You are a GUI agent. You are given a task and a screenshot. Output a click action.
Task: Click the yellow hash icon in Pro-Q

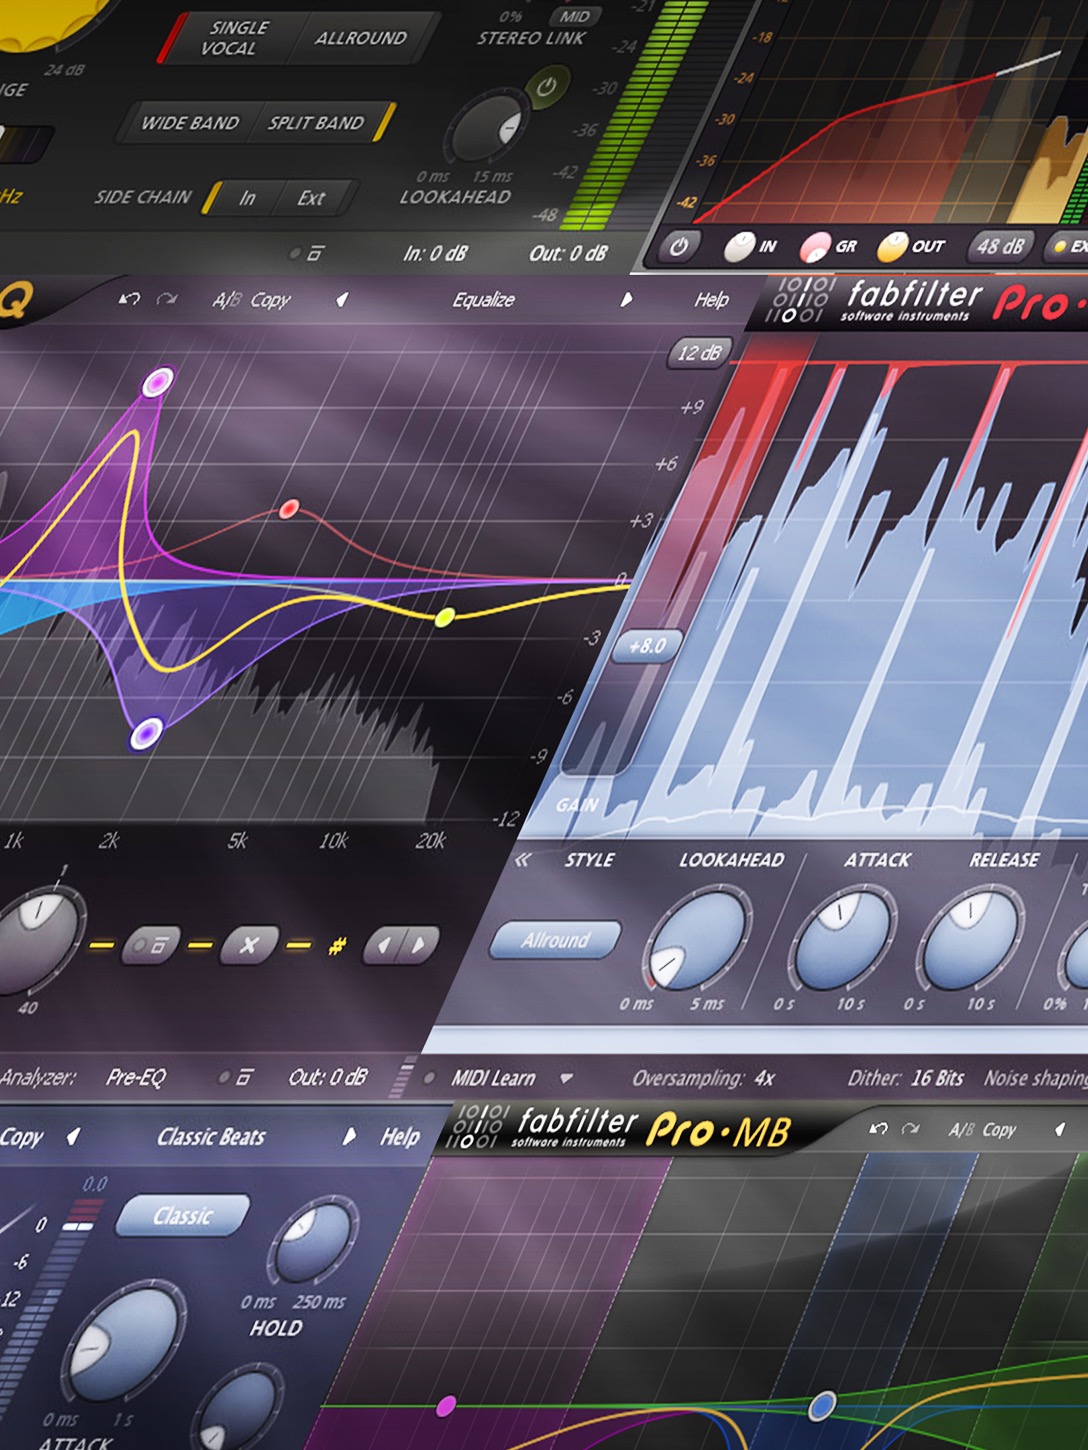click(337, 944)
